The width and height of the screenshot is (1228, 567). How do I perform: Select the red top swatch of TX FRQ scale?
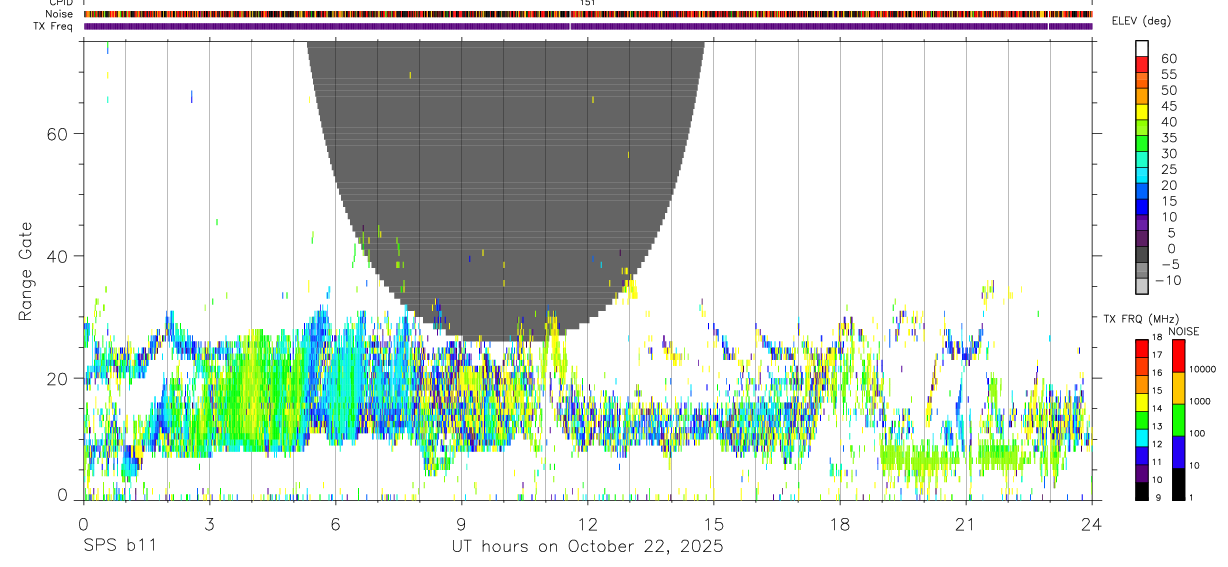click(x=1141, y=348)
